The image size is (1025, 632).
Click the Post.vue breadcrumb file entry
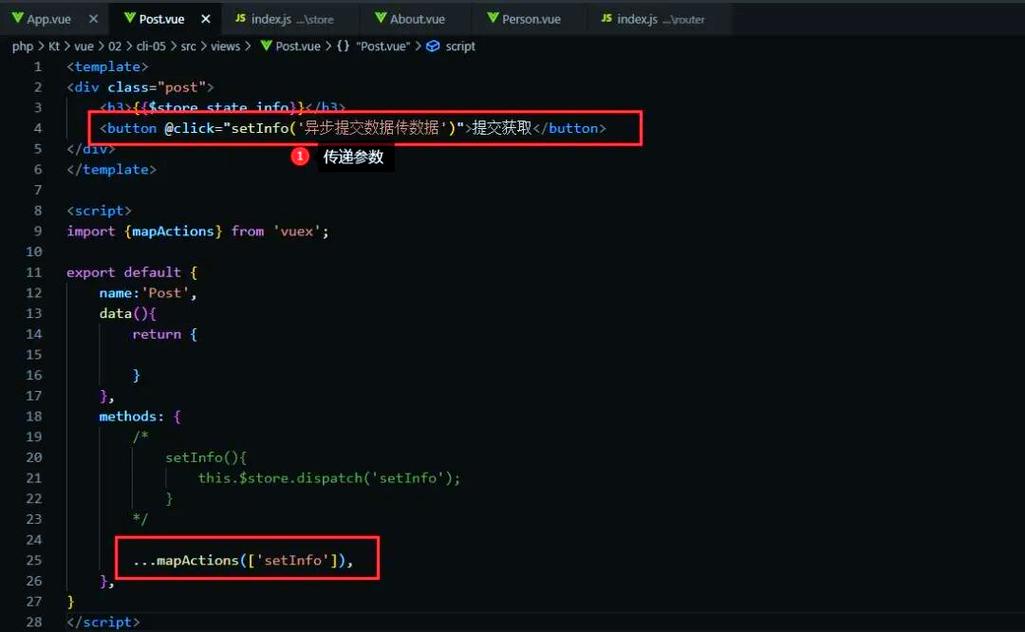[x=291, y=46]
